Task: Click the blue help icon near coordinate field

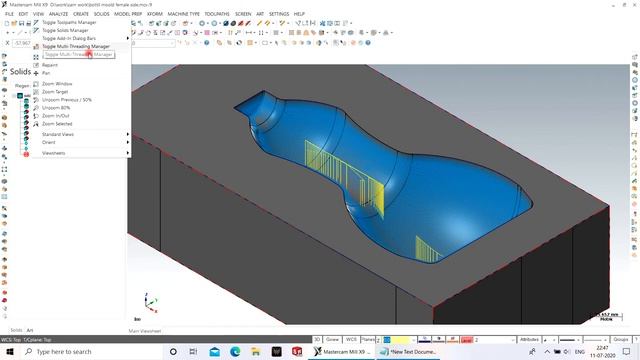Action: pyautogui.click(x=207, y=42)
